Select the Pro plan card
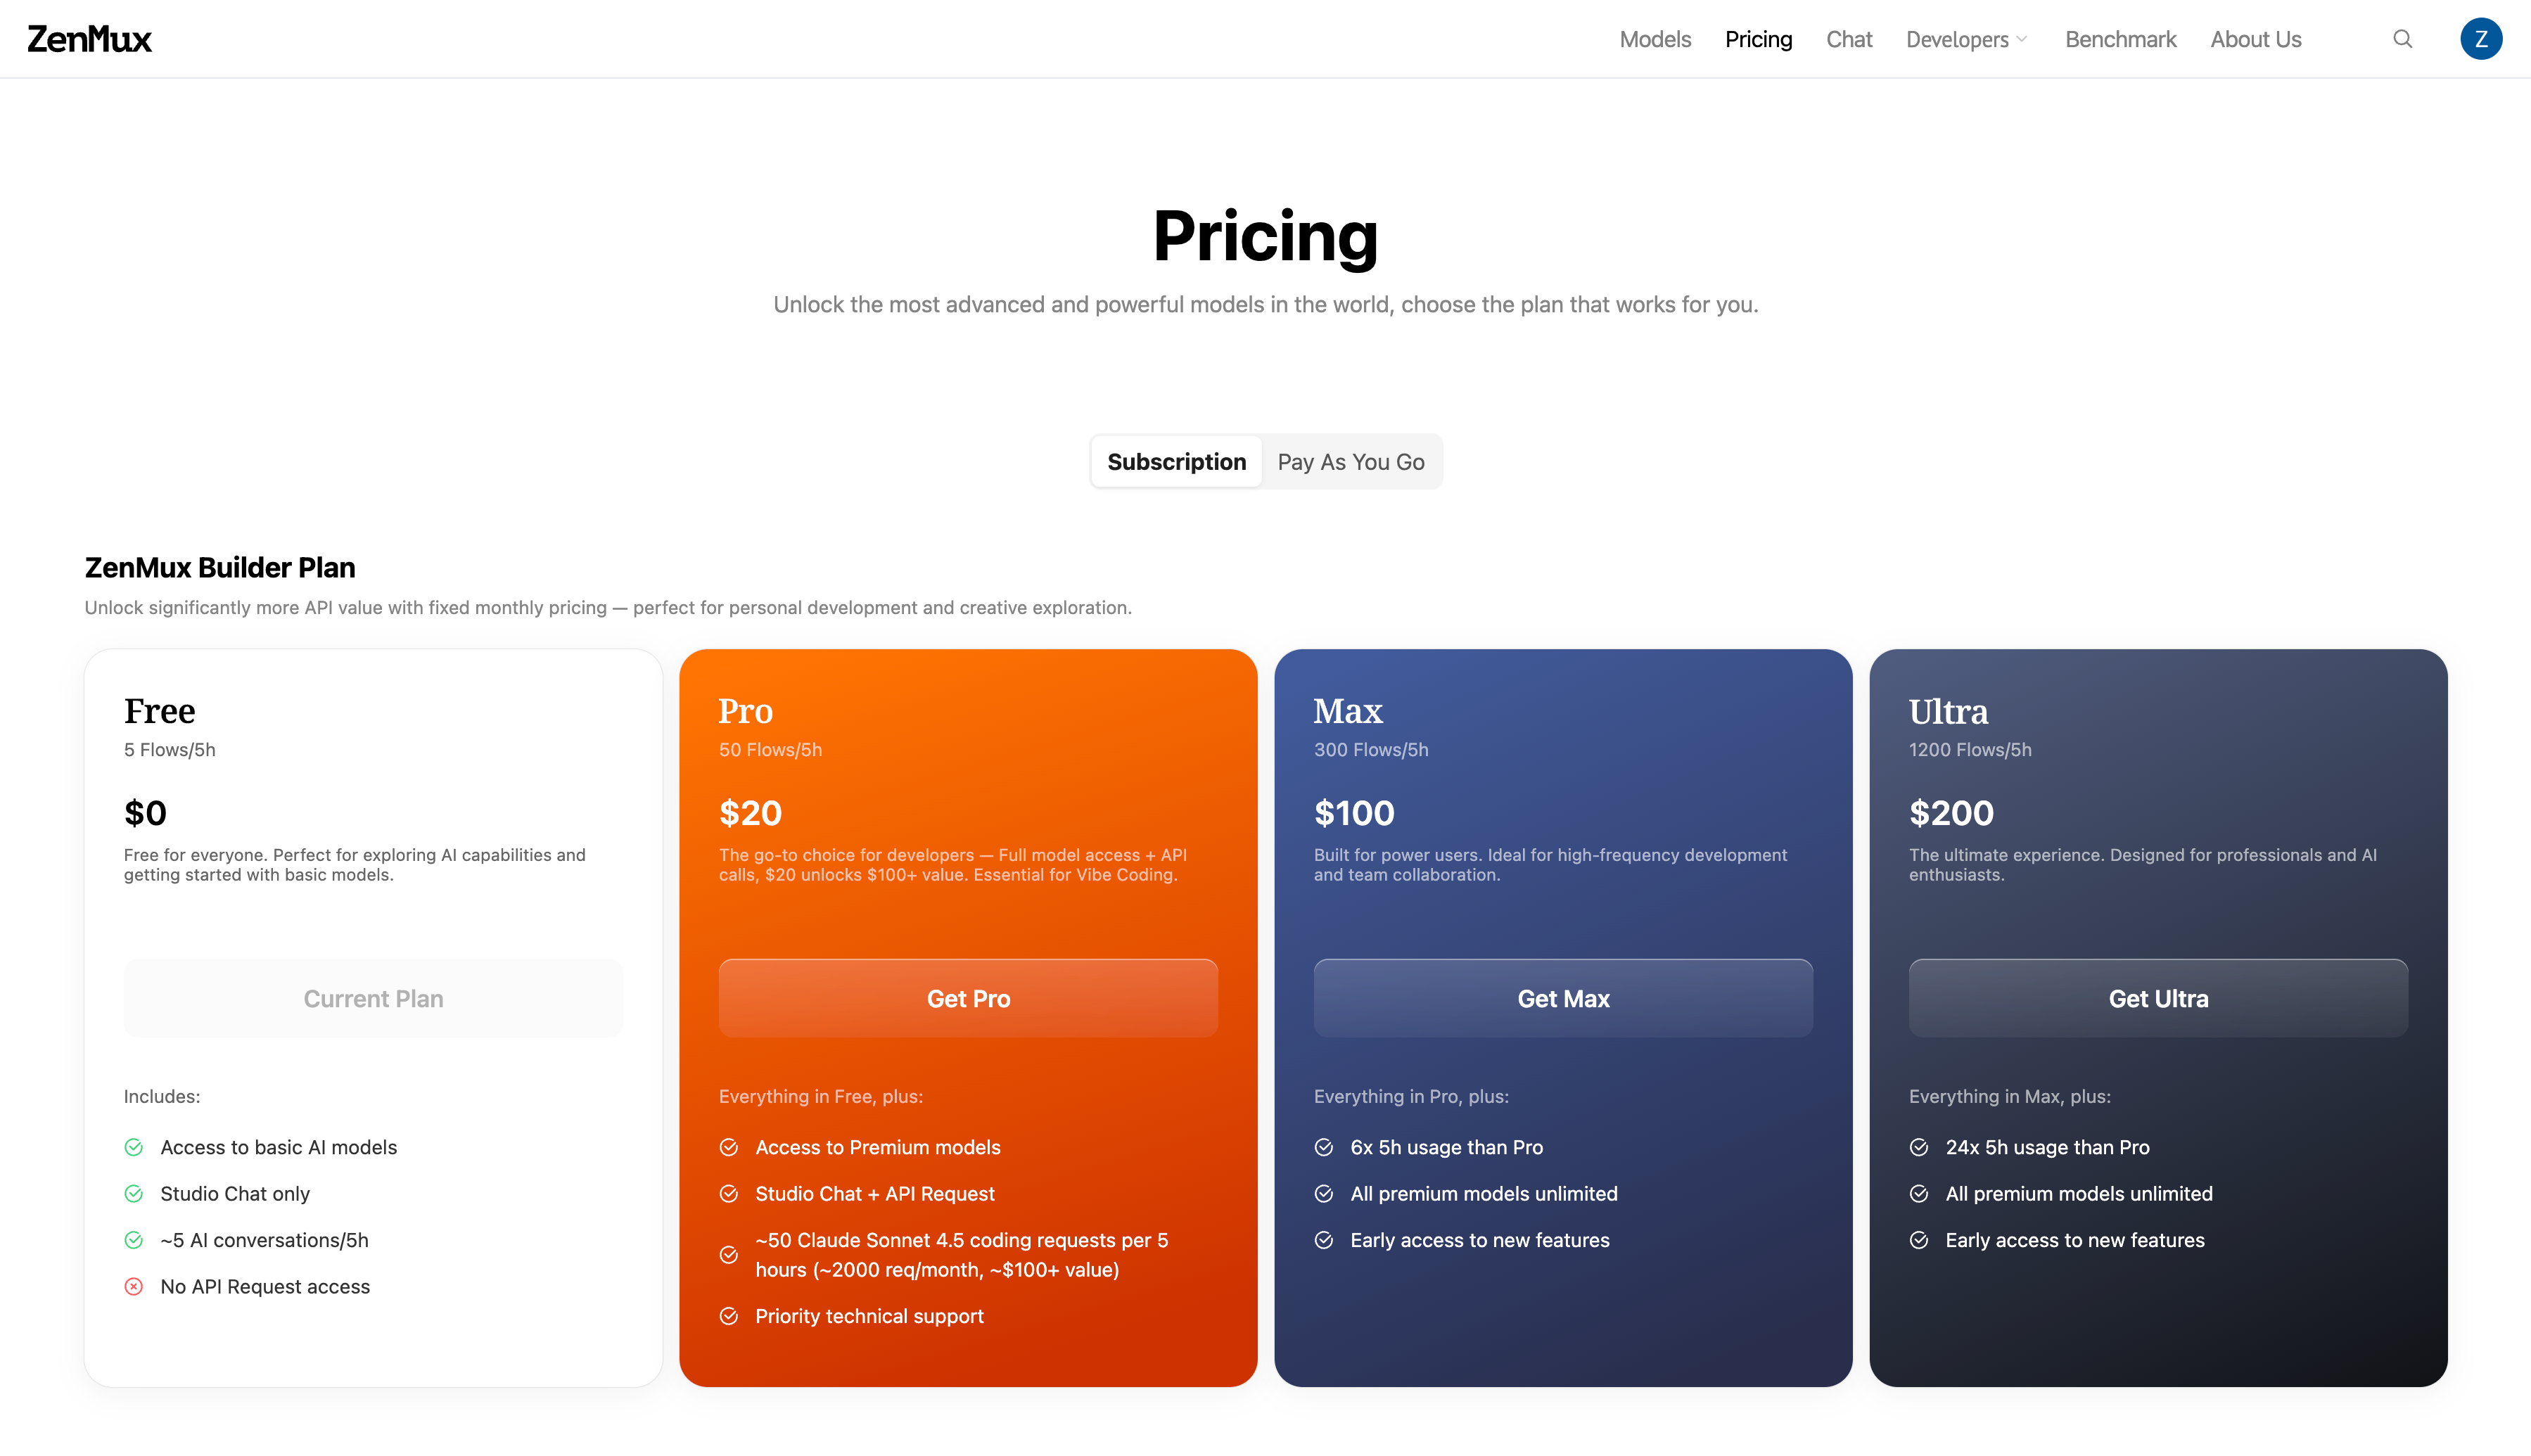 pos(967,760)
